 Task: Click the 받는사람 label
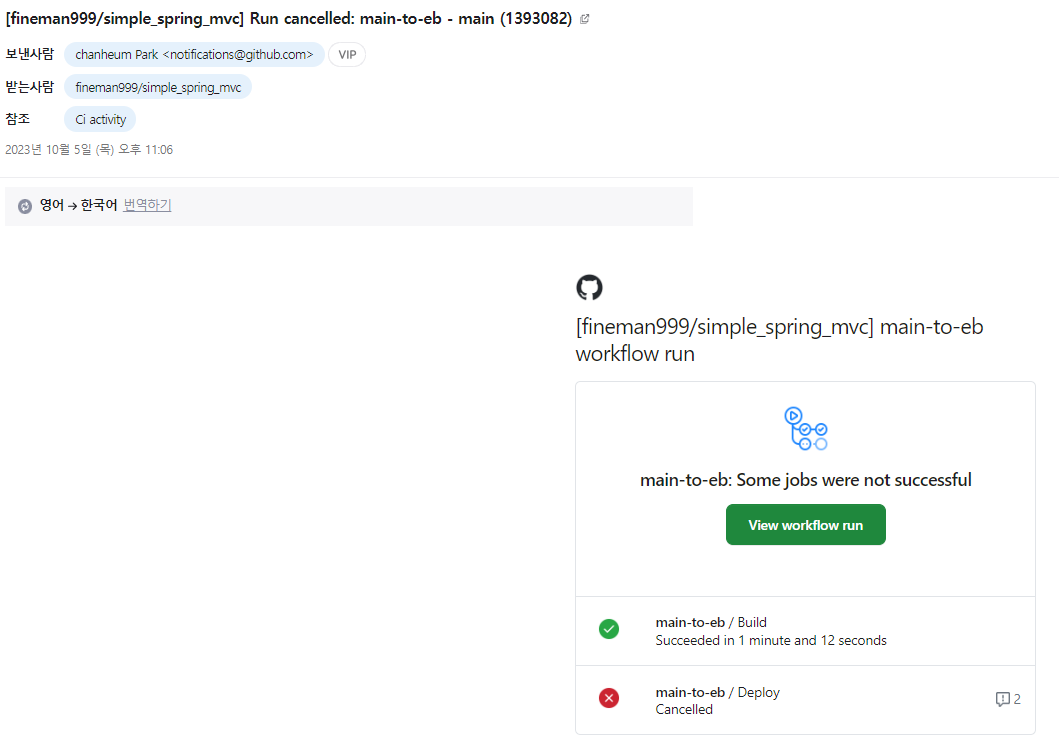[29, 86]
